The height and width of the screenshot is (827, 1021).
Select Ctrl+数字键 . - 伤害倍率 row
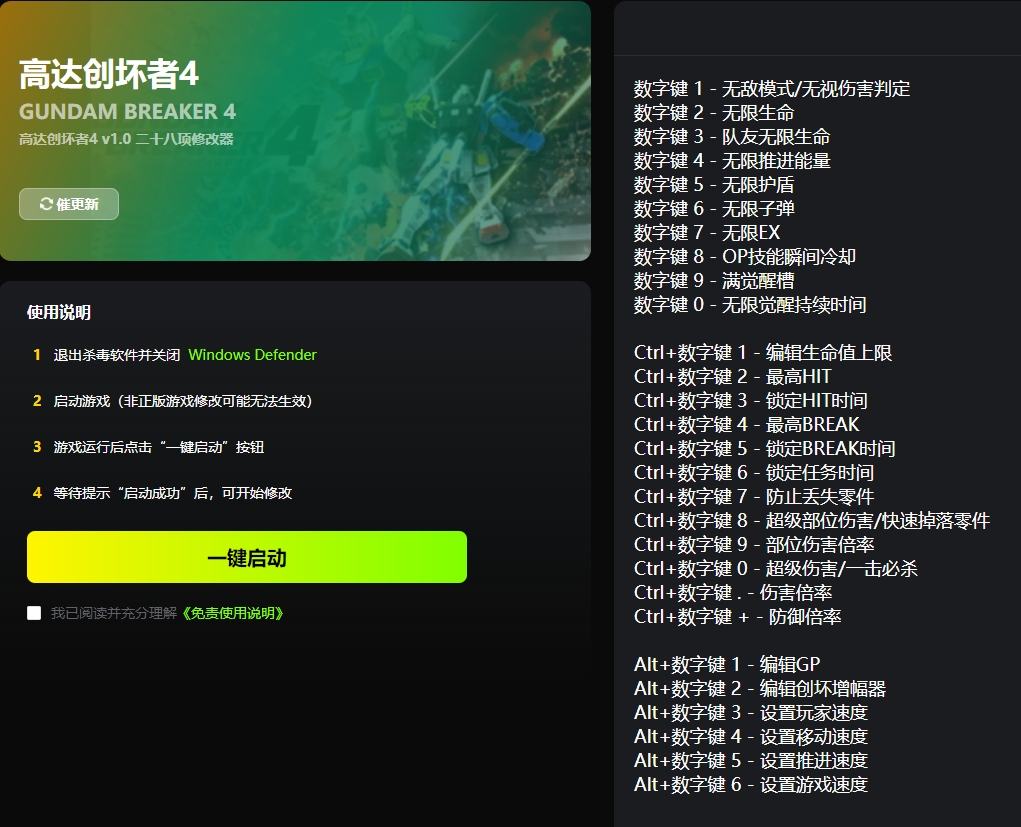point(733,593)
